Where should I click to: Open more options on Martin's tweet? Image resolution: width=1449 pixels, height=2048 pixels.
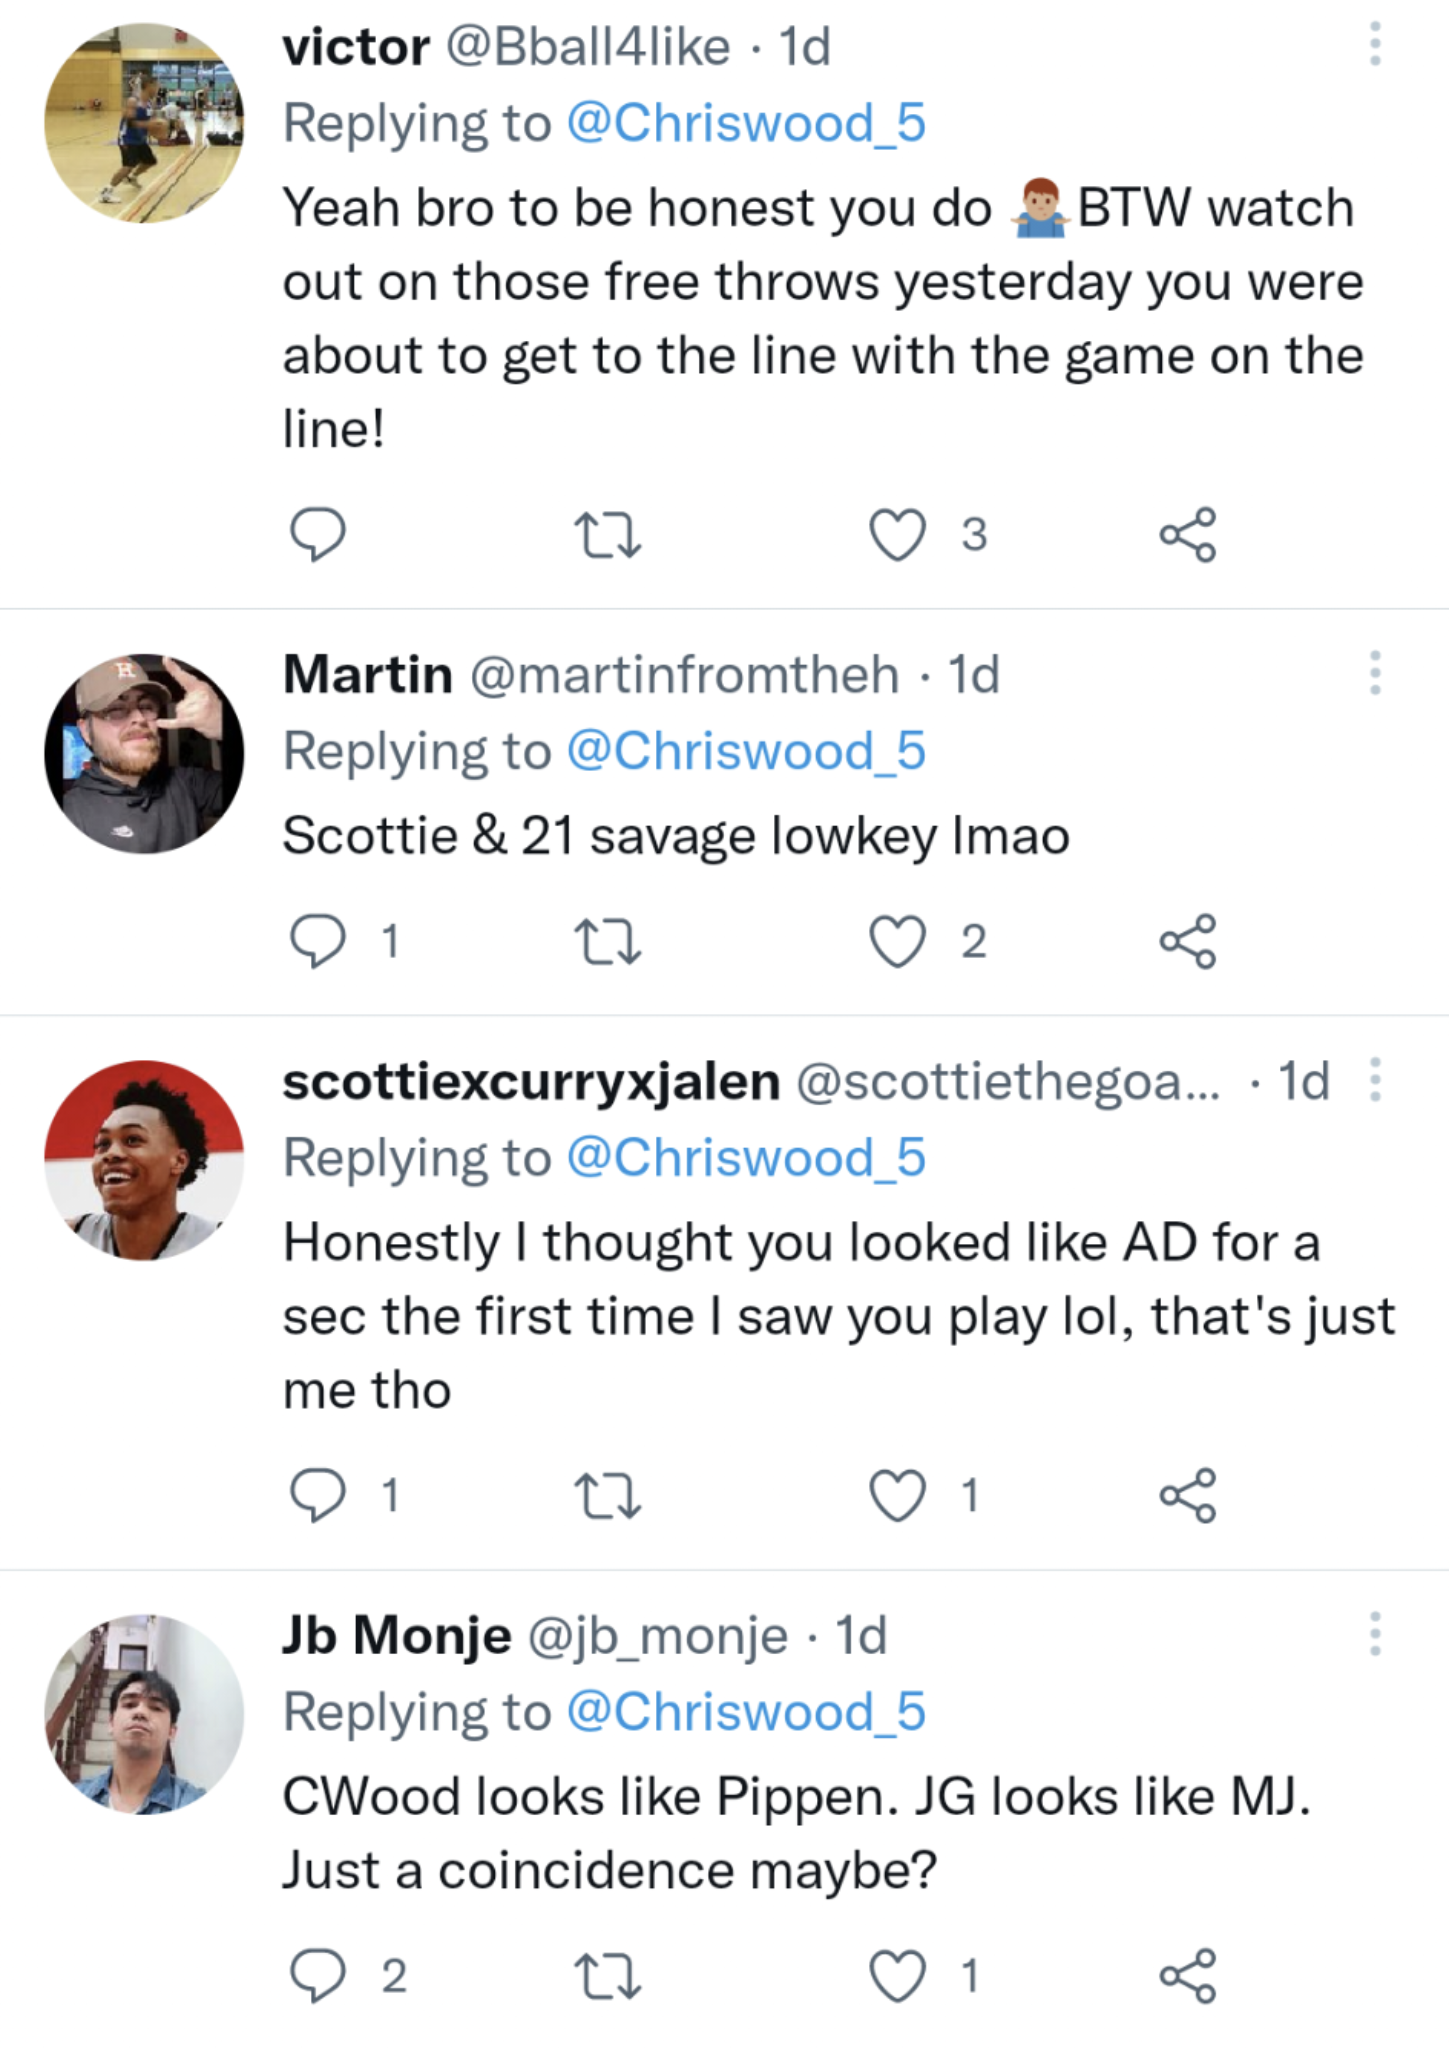pos(1375,673)
